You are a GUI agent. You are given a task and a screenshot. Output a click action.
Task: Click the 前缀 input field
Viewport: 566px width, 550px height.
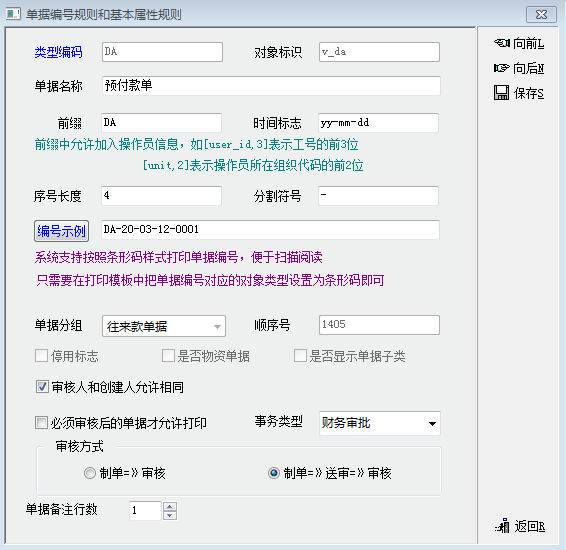point(161,123)
